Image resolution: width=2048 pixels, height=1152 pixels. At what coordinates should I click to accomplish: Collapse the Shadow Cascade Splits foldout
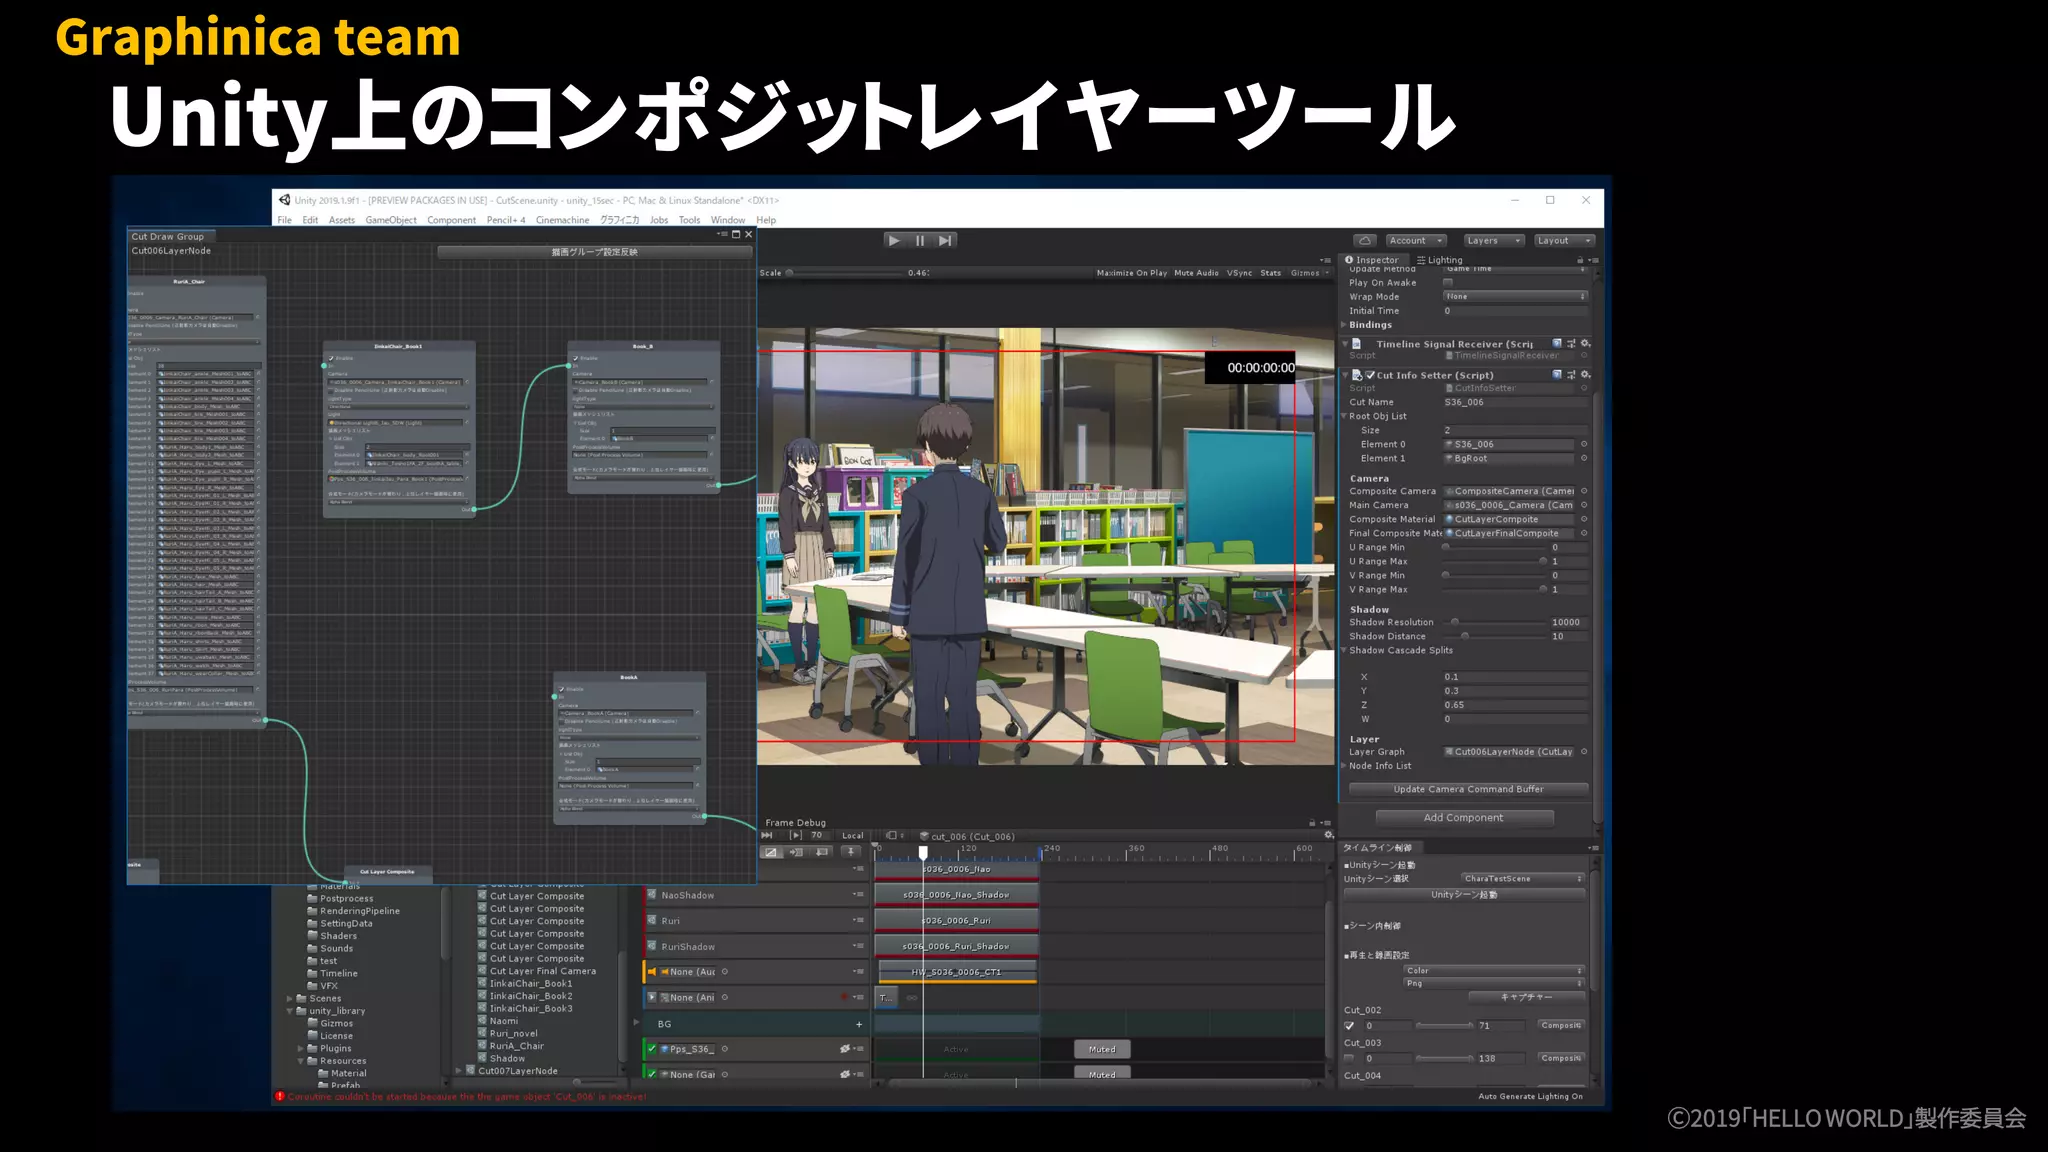coord(1345,650)
